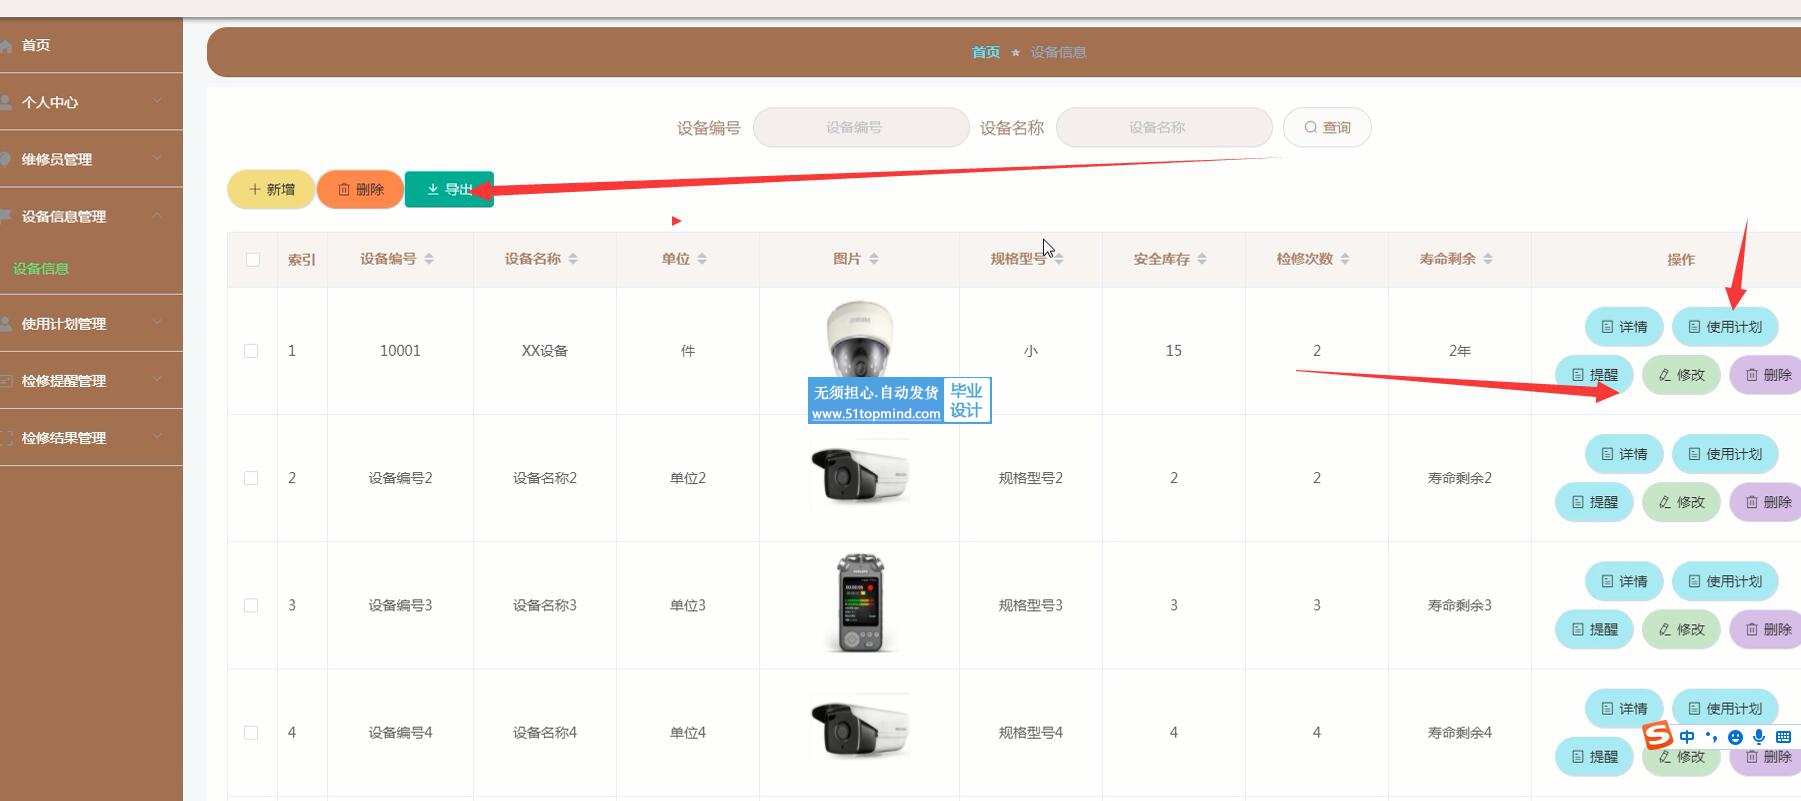The height and width of the screenshot is (801, 1801).
Task: Sort by 设备名称 column arrows
Action: 573,259
